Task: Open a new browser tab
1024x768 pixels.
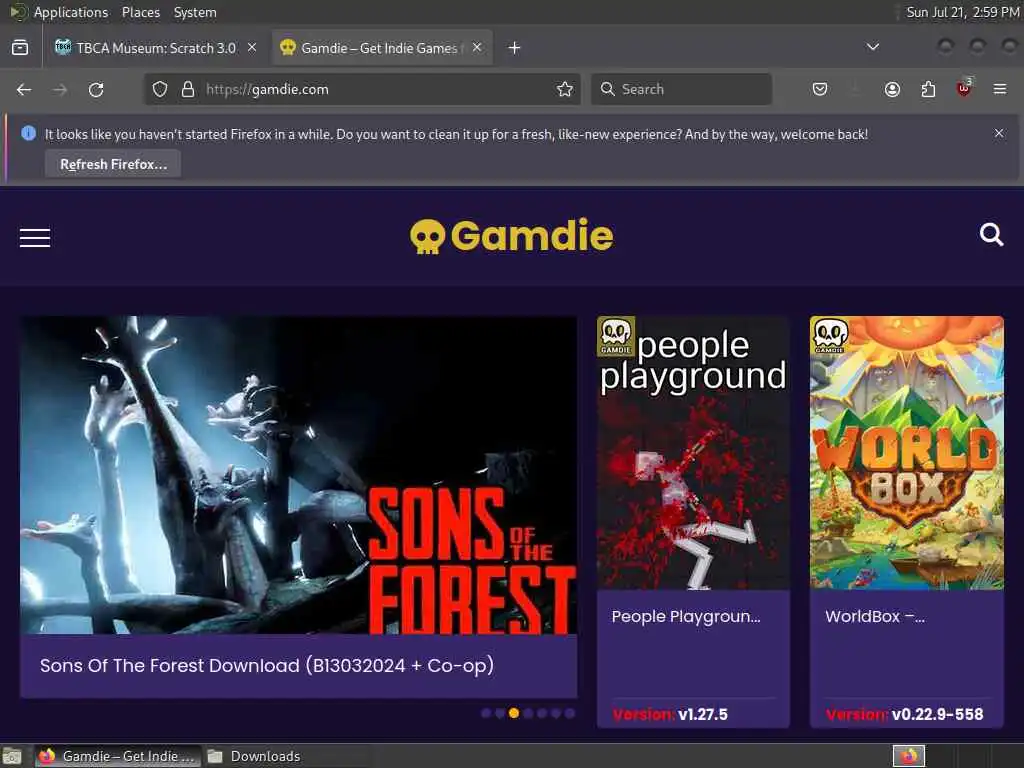Action: pos(515,48)
